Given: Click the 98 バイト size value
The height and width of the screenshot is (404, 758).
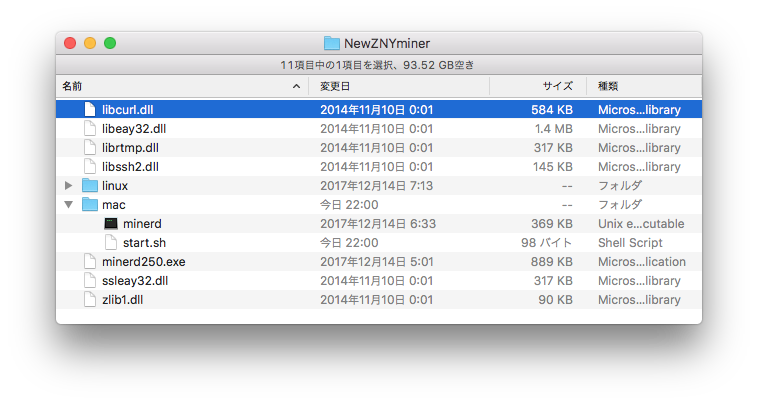Looking at the screenshot, I should (x=546, y=243).
